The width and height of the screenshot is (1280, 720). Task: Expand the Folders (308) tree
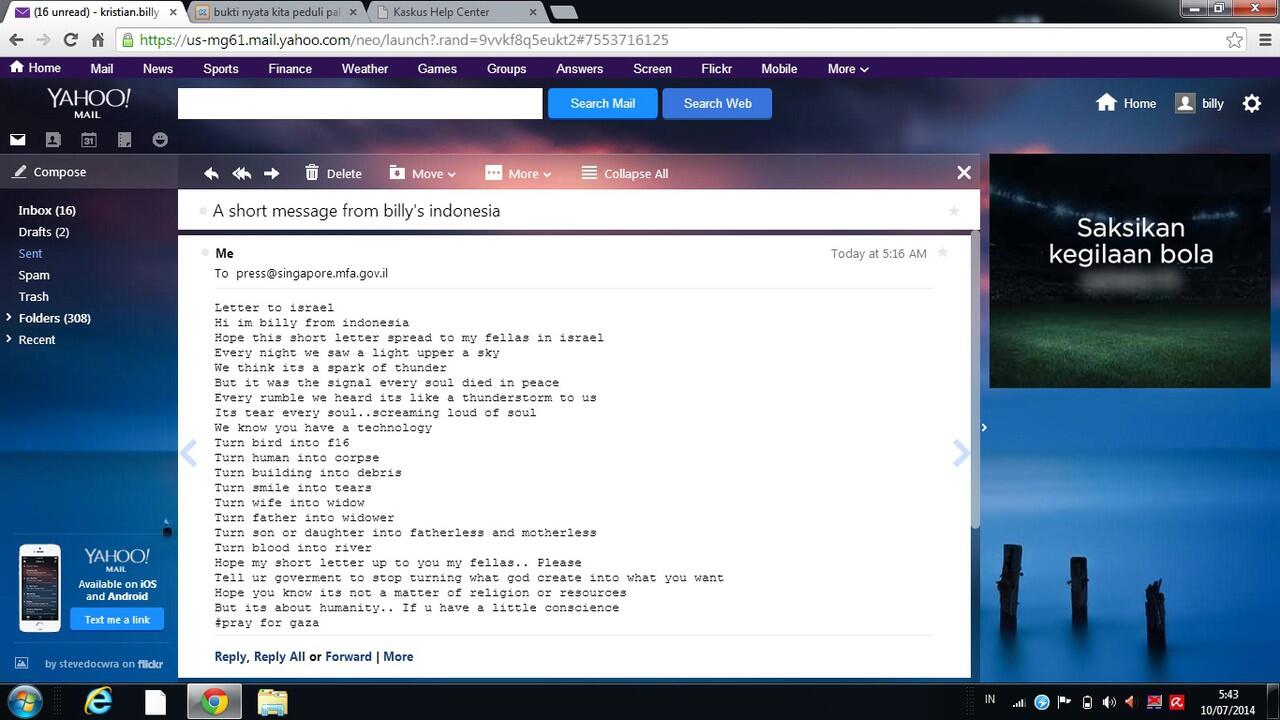[10, 318]
